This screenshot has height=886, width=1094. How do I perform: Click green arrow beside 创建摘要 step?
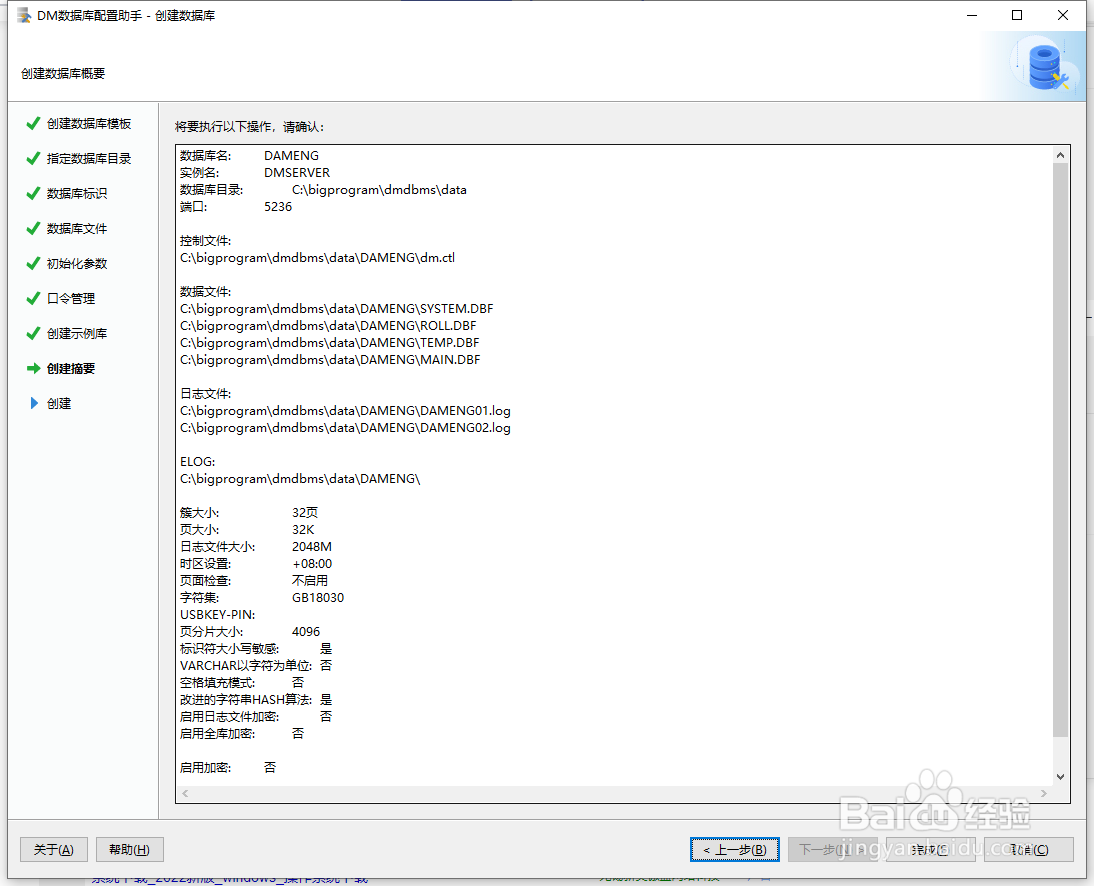[33, 368]
